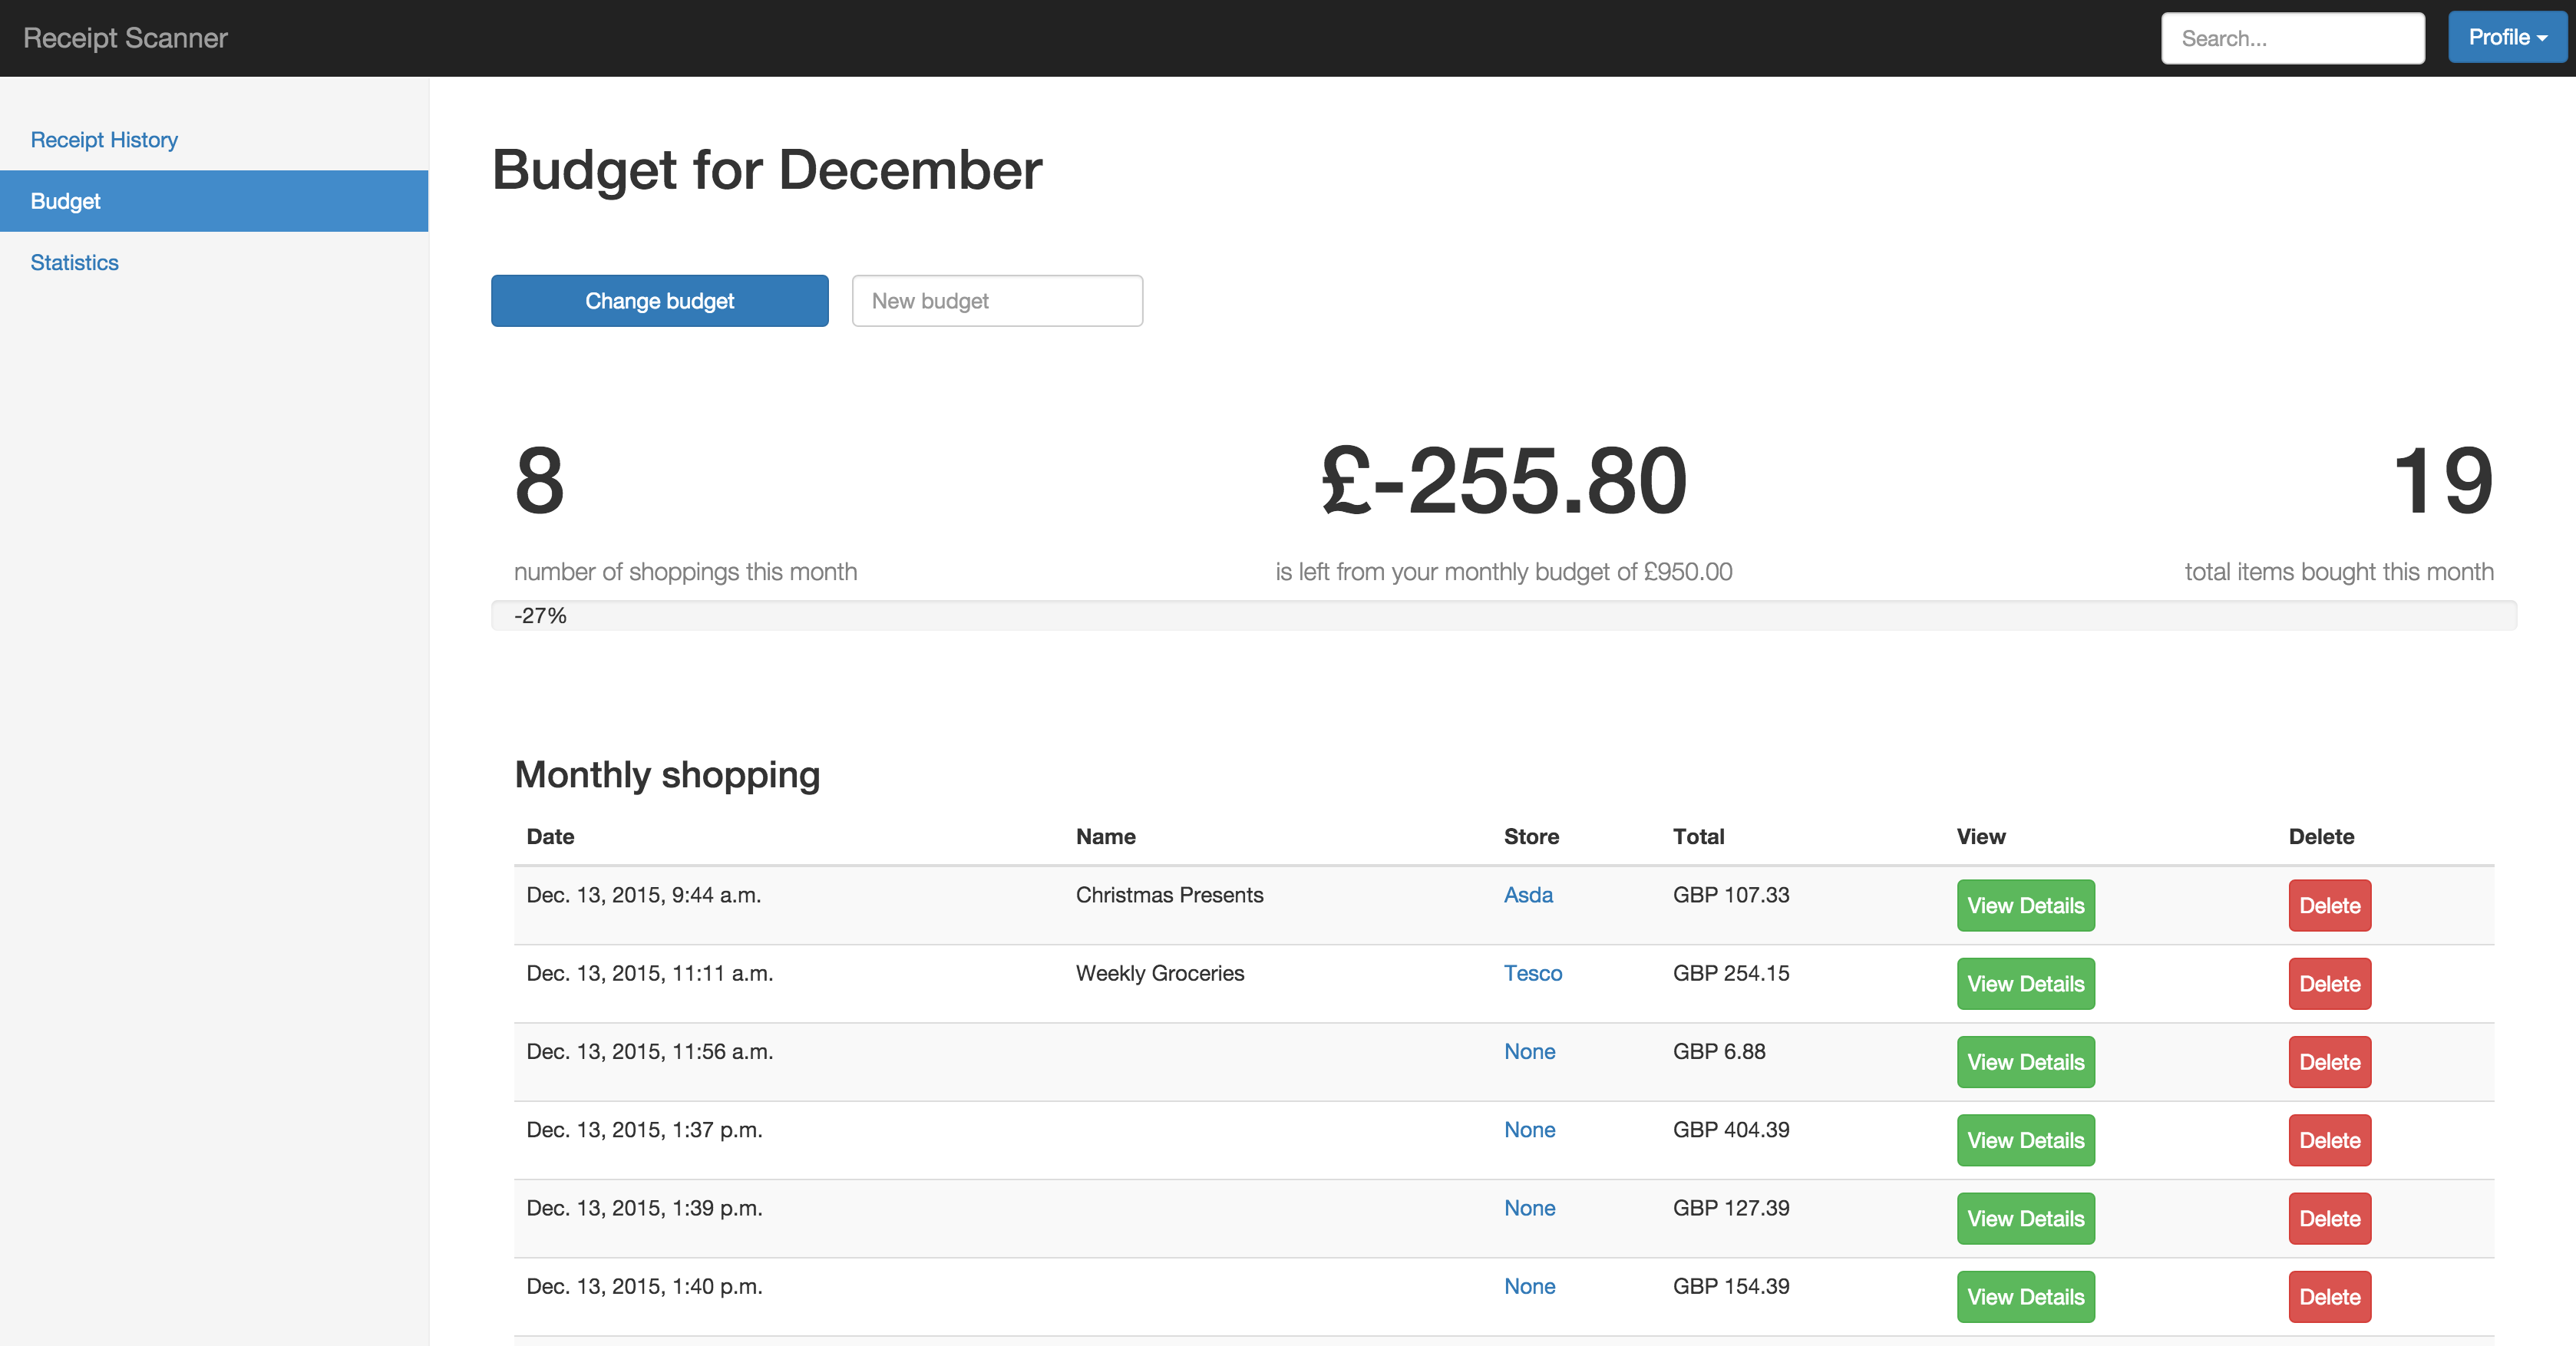Open Receipt History in sidebar
Viewport: 2576px width, 1346px height.
(x=104, y=140)
